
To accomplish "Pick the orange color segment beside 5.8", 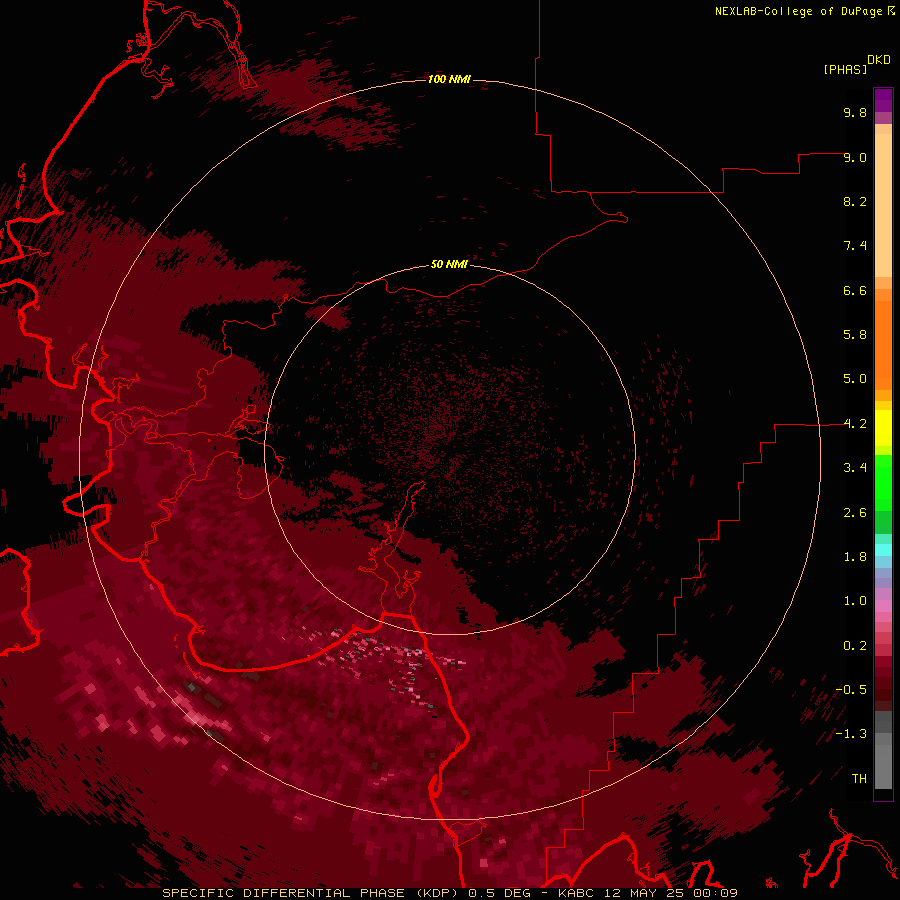I will pos(883,339).
